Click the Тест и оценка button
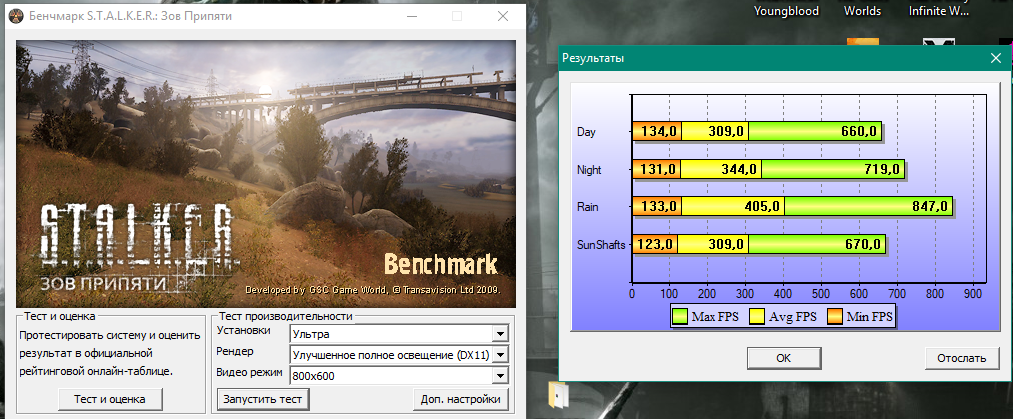The width and height of the screenshot is (1013, 419). point(110,399)
